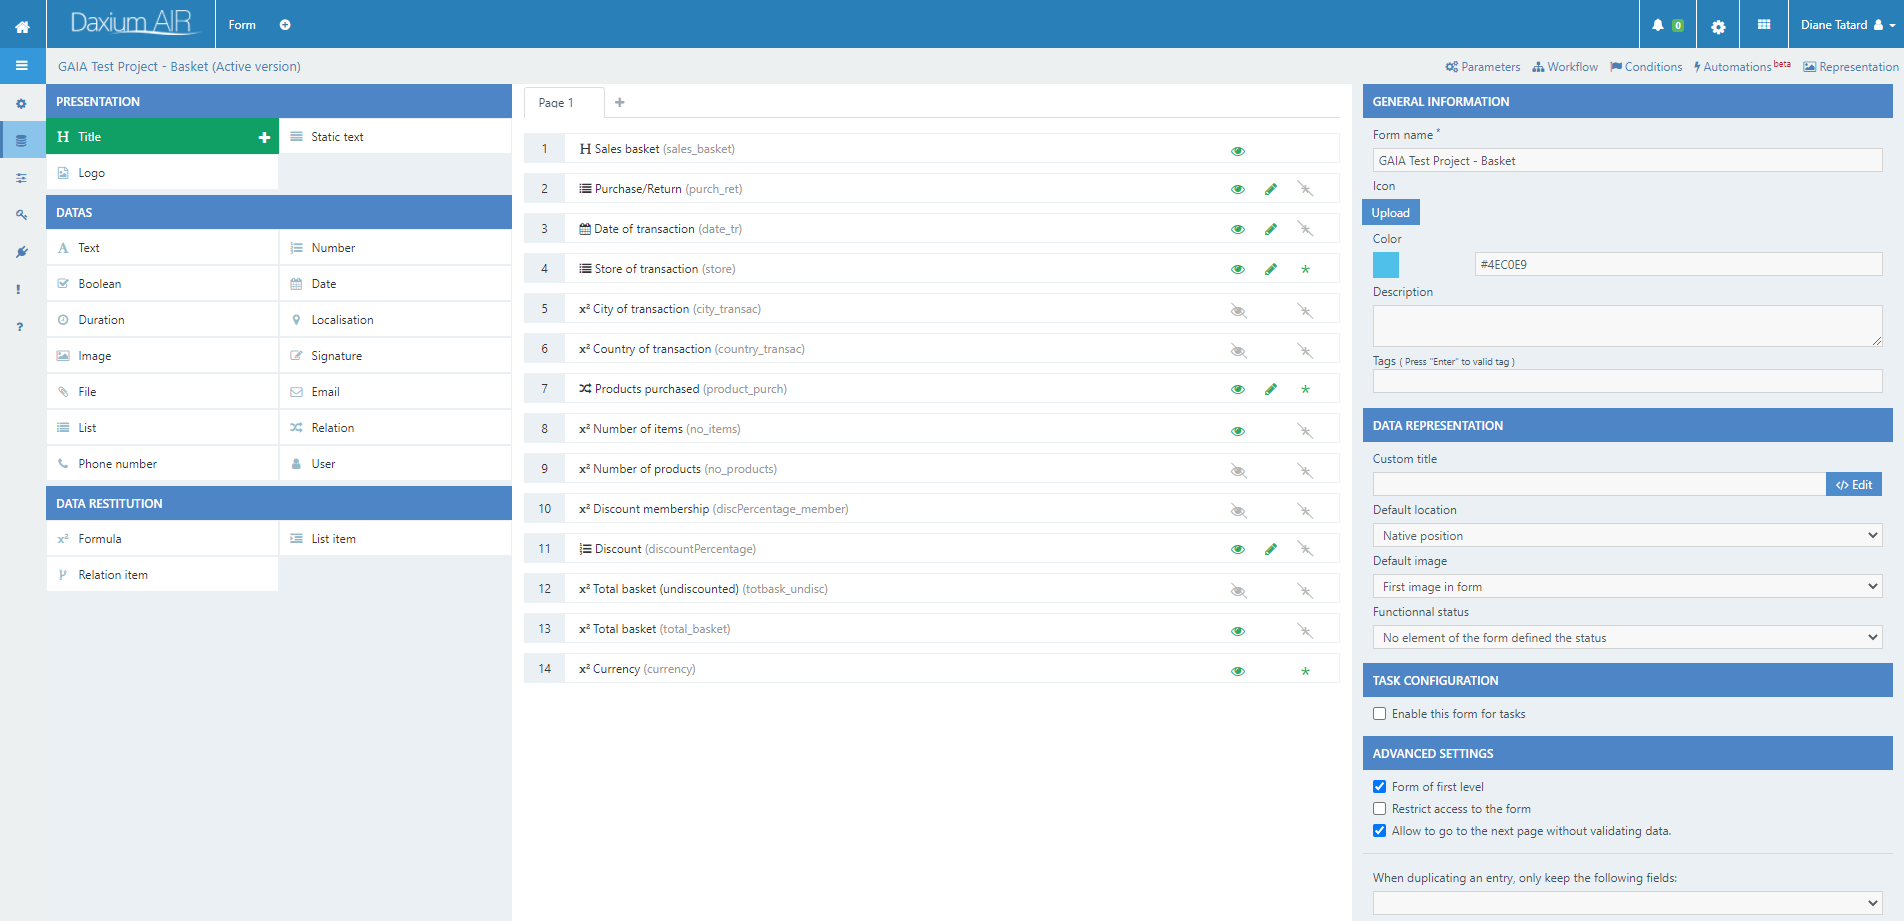
Task: Open Representation section
Action: (1851, 67)
